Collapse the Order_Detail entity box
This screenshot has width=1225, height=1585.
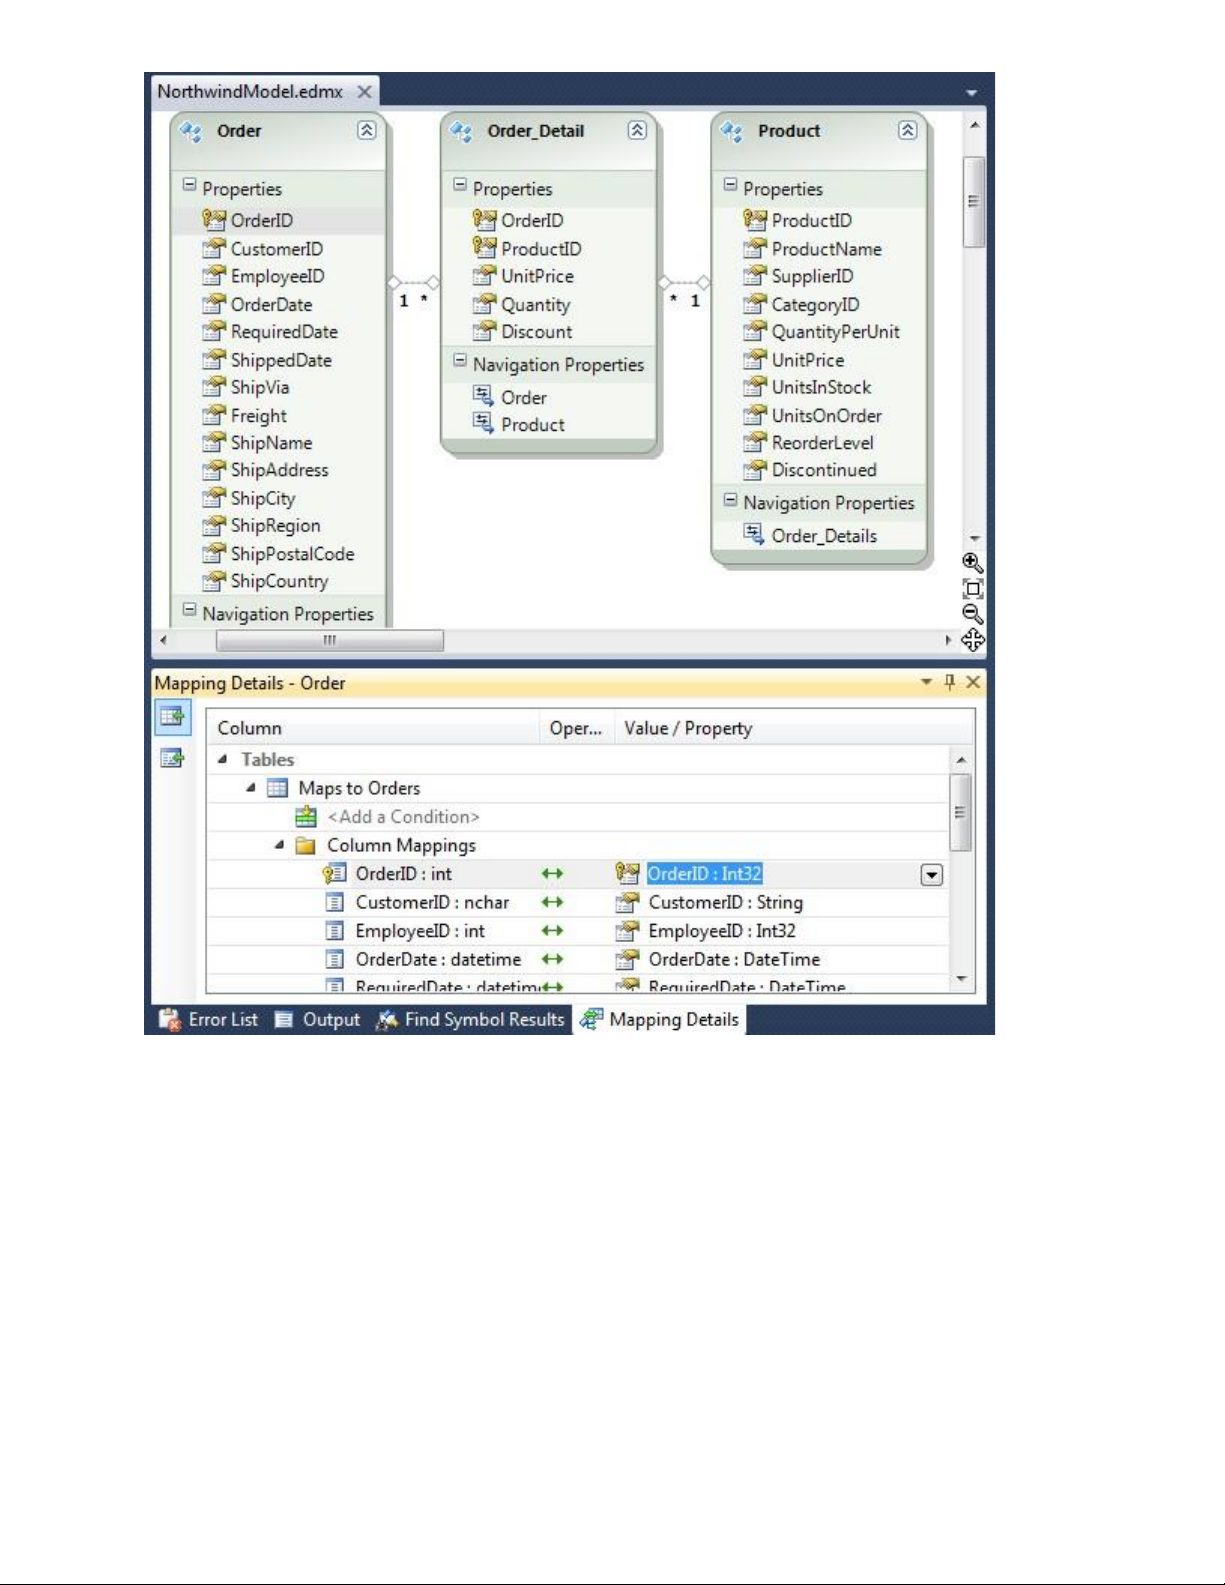point(637,130)
